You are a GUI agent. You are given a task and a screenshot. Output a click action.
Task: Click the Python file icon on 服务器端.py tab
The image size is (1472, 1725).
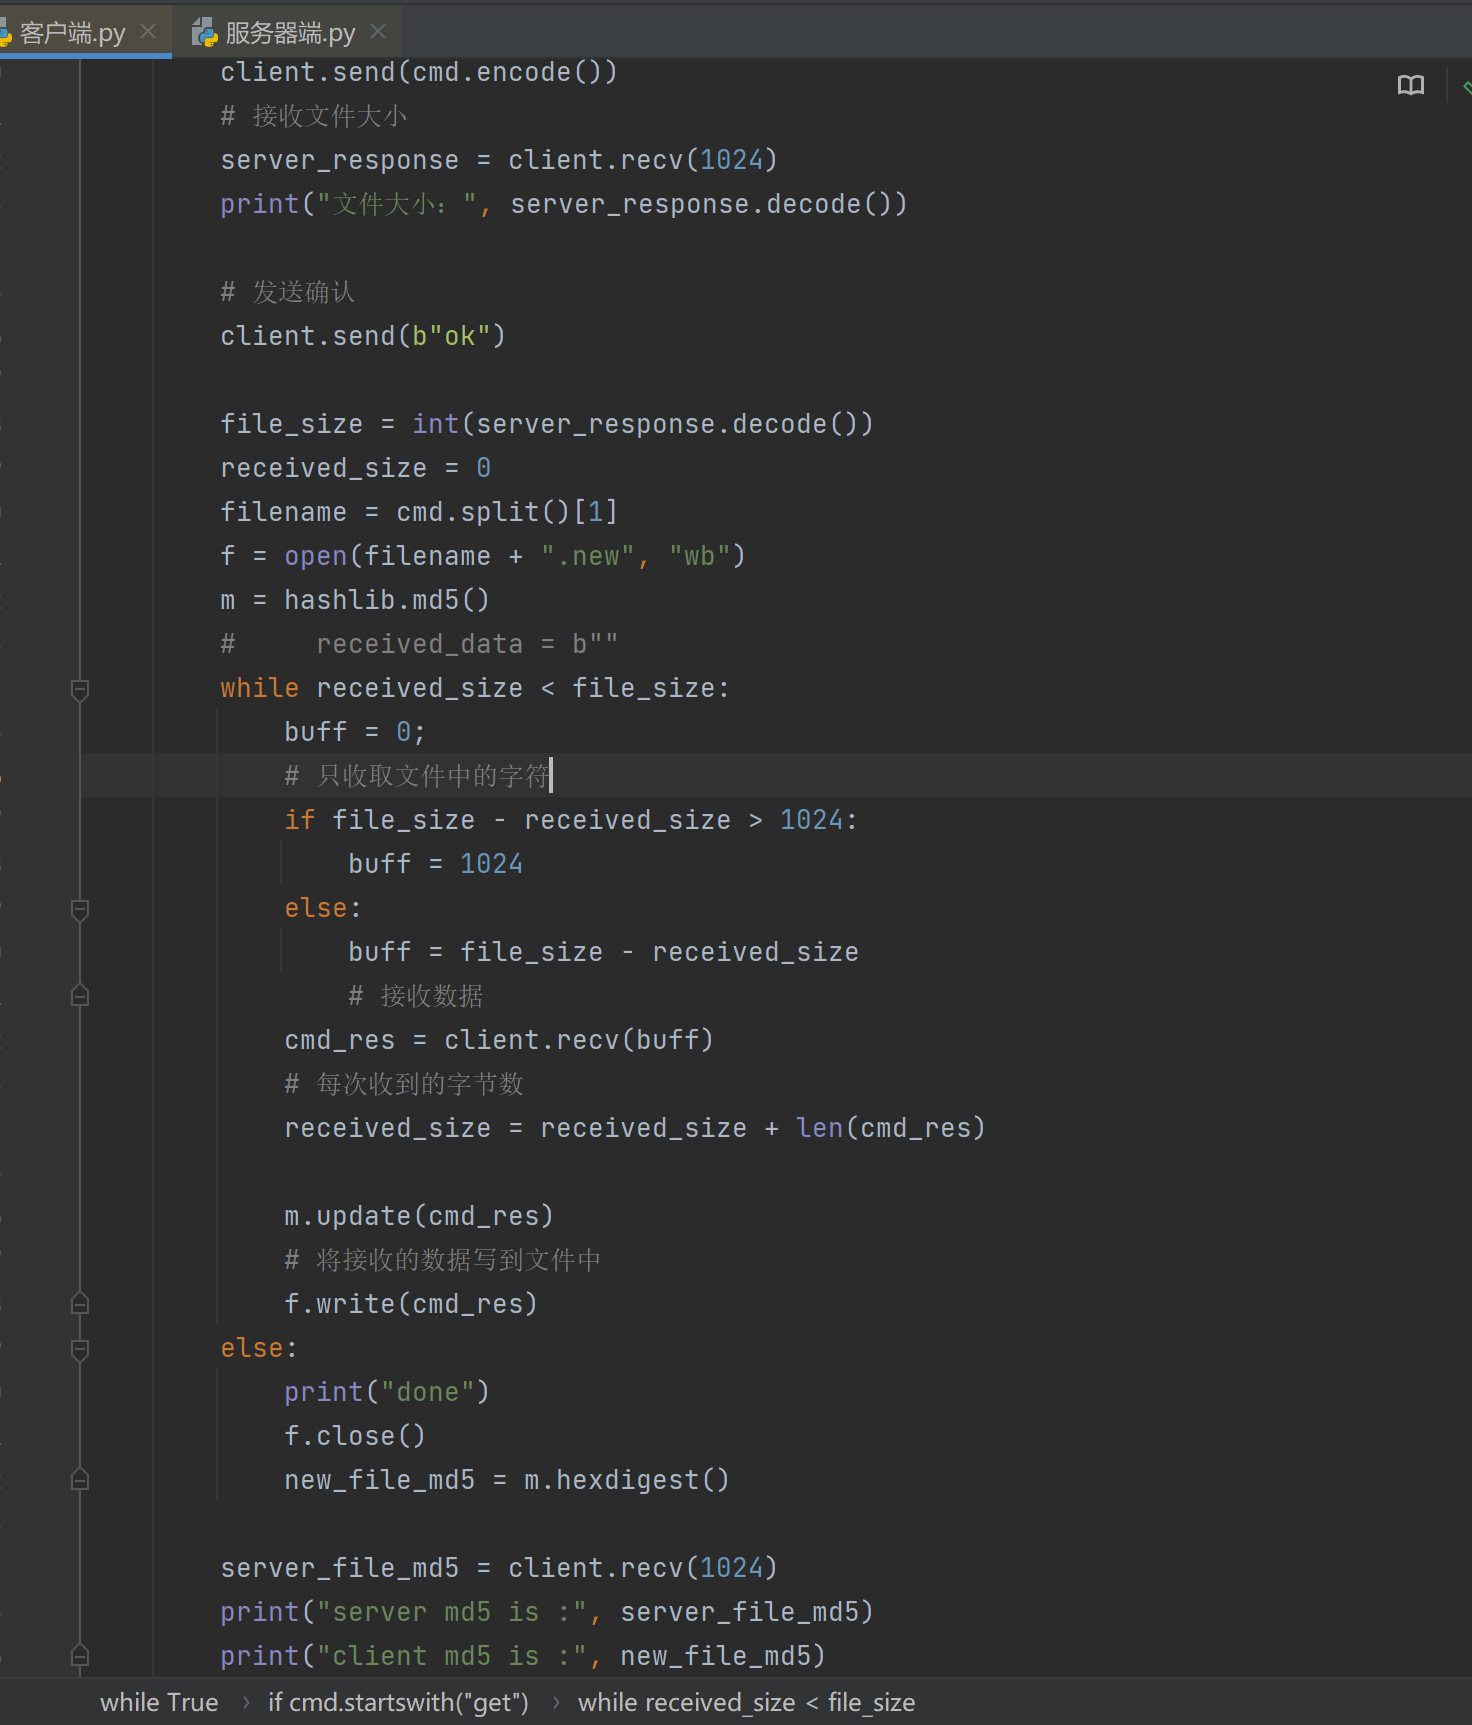(x=205, y=33)
